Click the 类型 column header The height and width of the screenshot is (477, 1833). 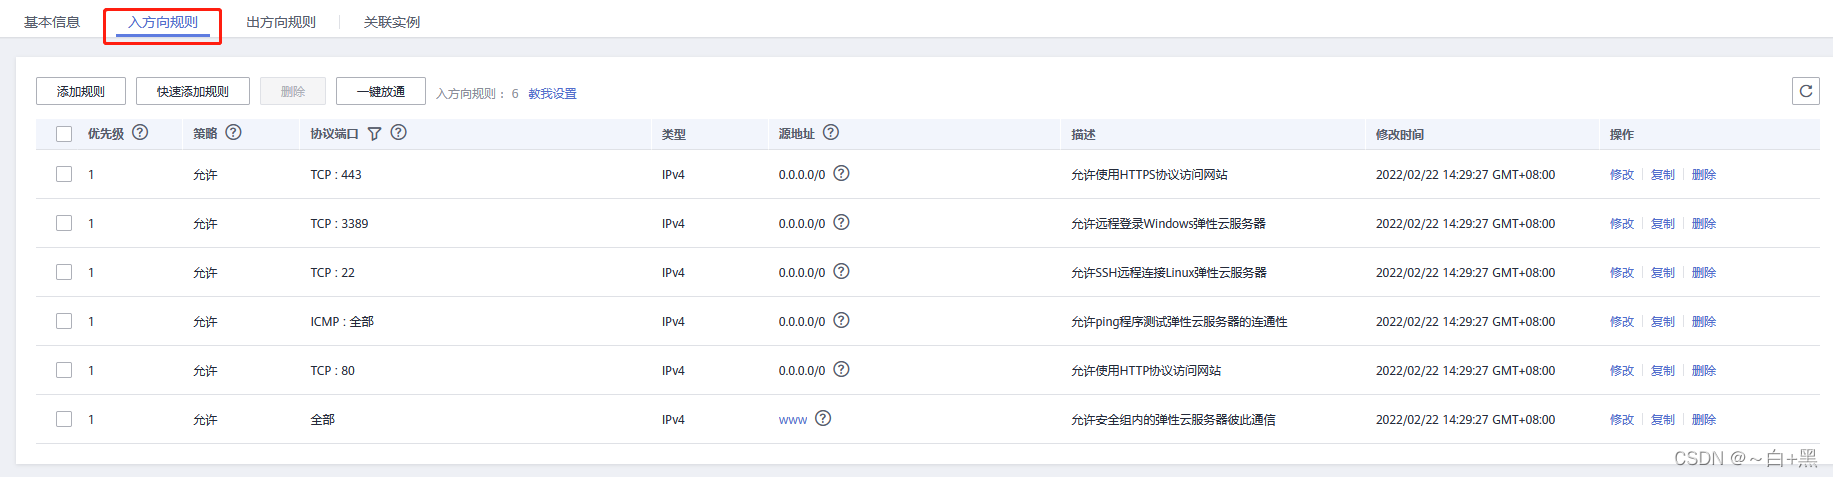(x=674, y=134)
